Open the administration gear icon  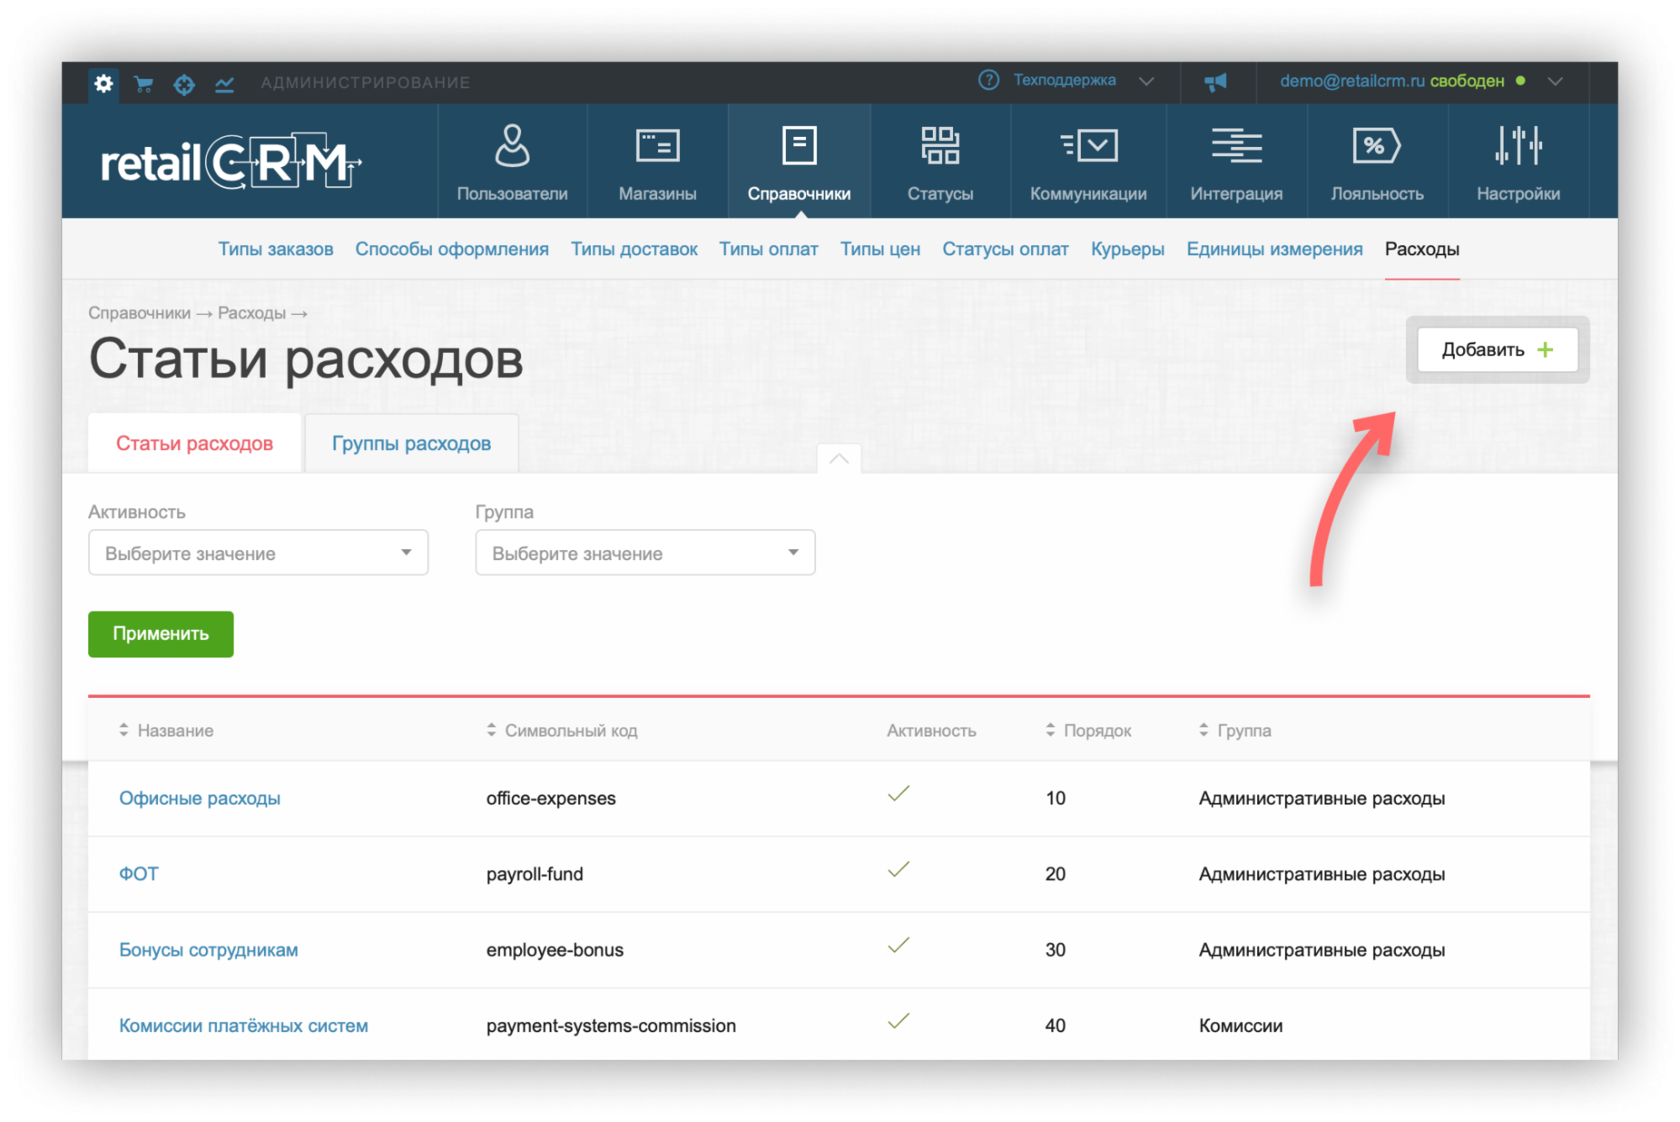tap(103, 83)
